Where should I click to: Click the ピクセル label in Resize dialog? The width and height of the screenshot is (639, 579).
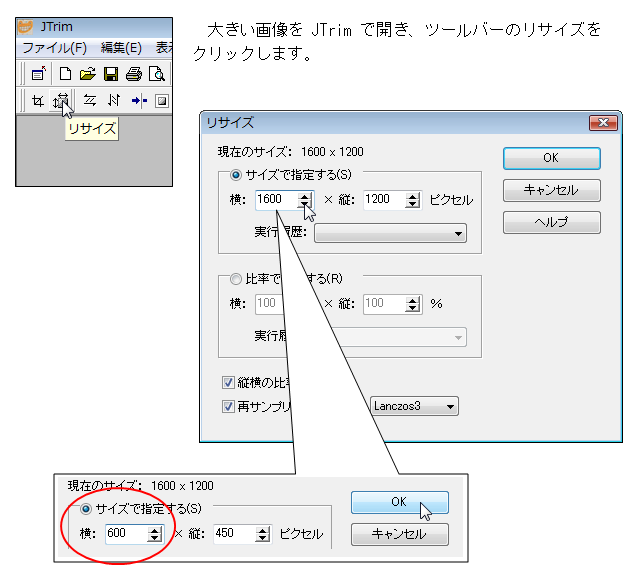click(451, 200)
